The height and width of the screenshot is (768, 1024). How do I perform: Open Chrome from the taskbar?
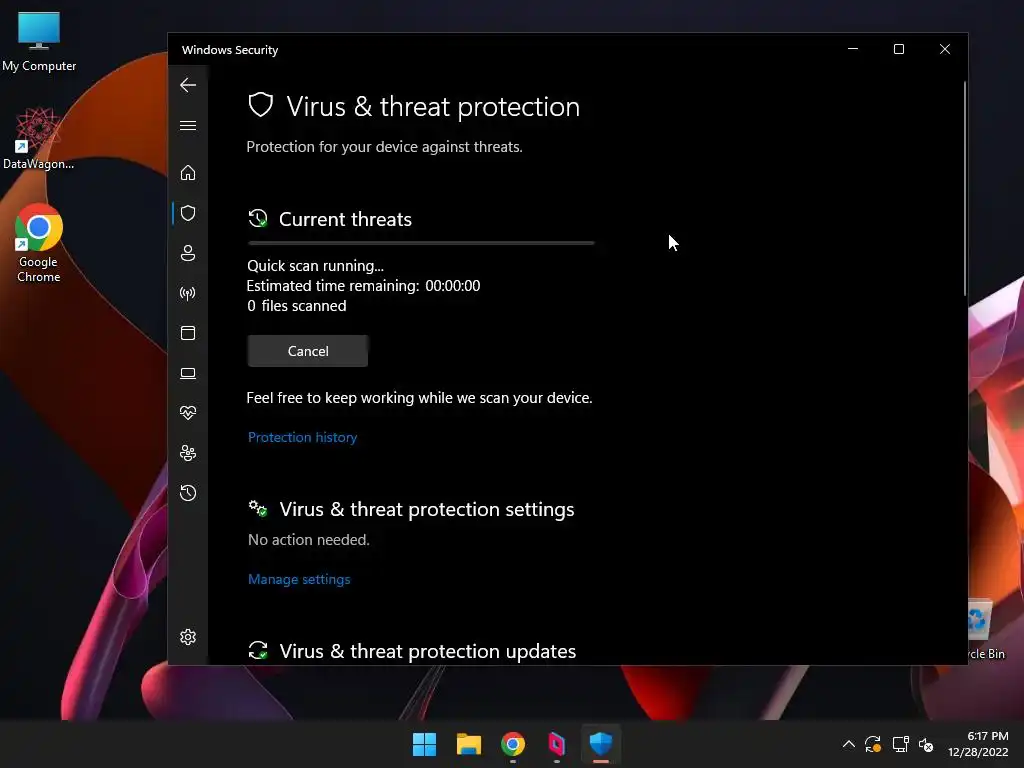click(513, 744)
